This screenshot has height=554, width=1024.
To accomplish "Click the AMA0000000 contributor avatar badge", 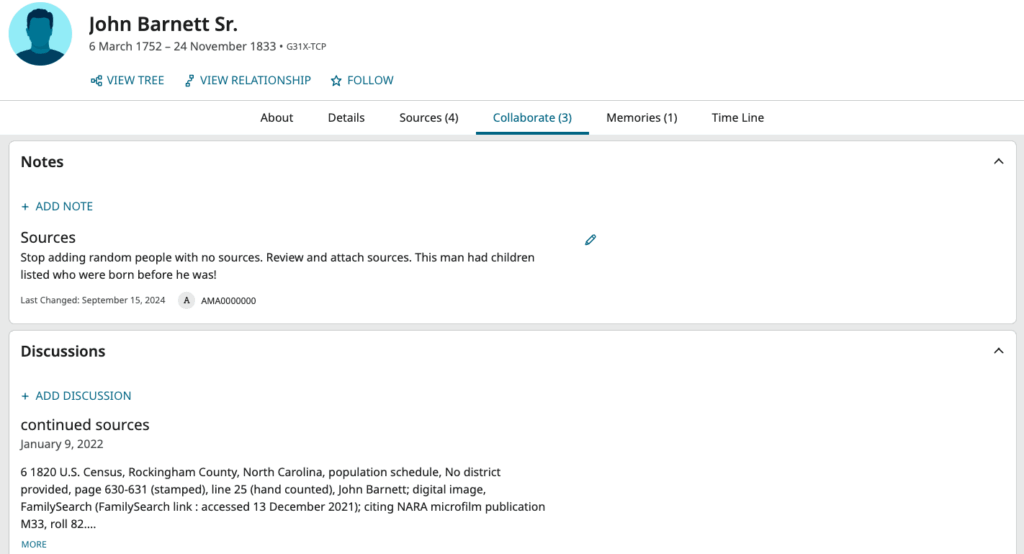I will coord(186,301).
